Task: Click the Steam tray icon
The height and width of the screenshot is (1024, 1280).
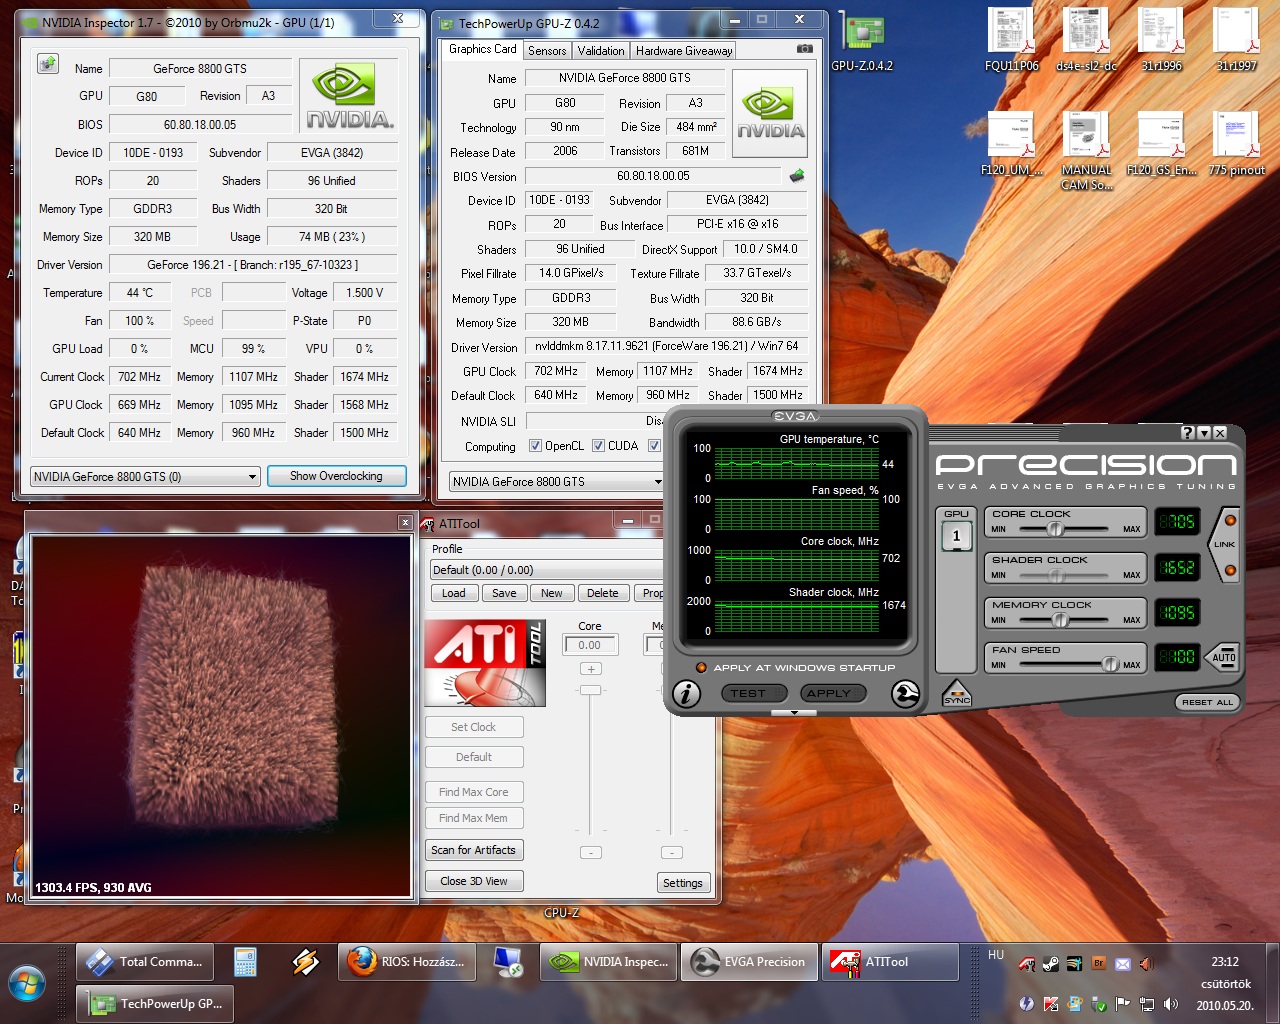Action: (x=1050, y=964)
